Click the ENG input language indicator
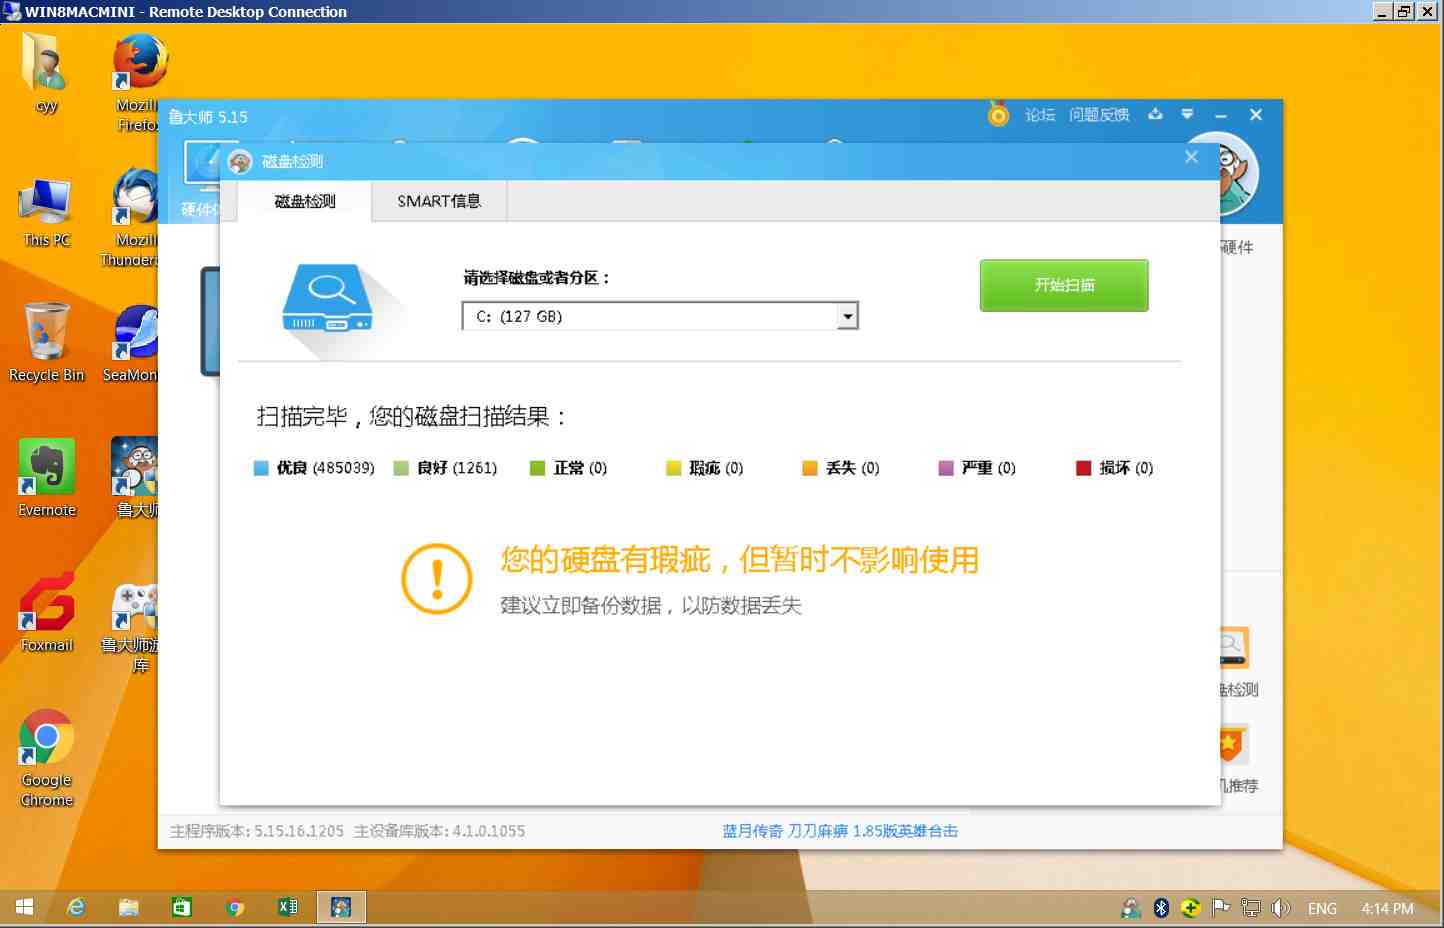Image resolution: width=1444 pixels, height=928 pixels. coord(1322,908)
